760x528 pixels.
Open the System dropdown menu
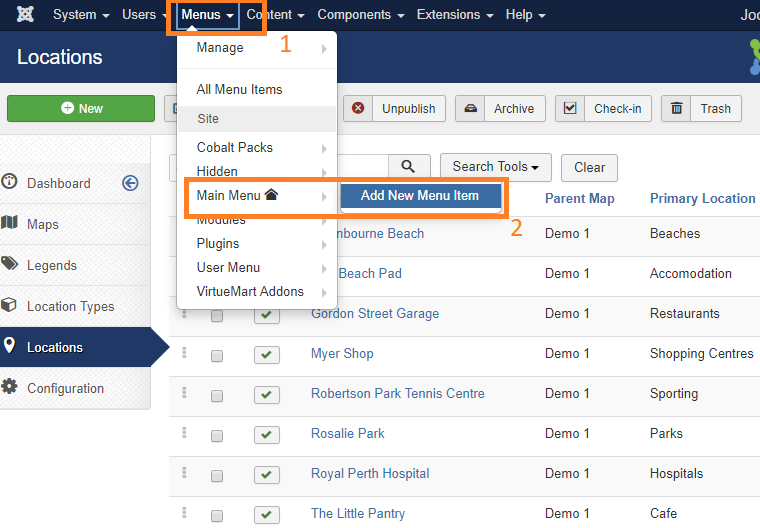coord(81,15)
